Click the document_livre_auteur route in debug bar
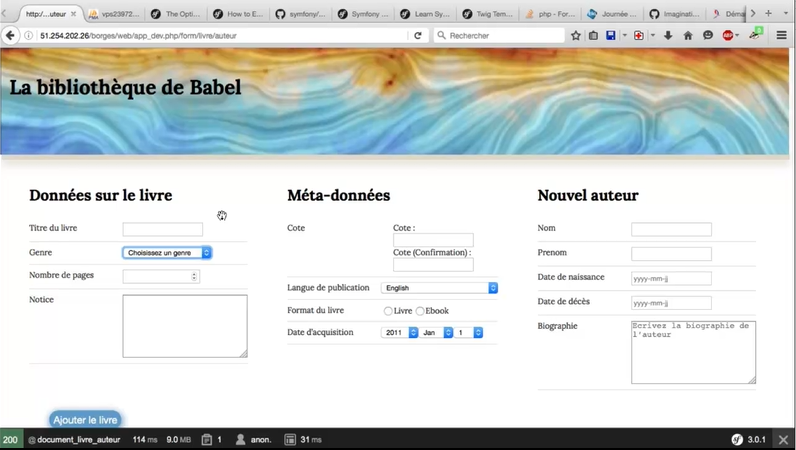Image resolution: width=796 pixels, height=450 pixels. [76, 439]
